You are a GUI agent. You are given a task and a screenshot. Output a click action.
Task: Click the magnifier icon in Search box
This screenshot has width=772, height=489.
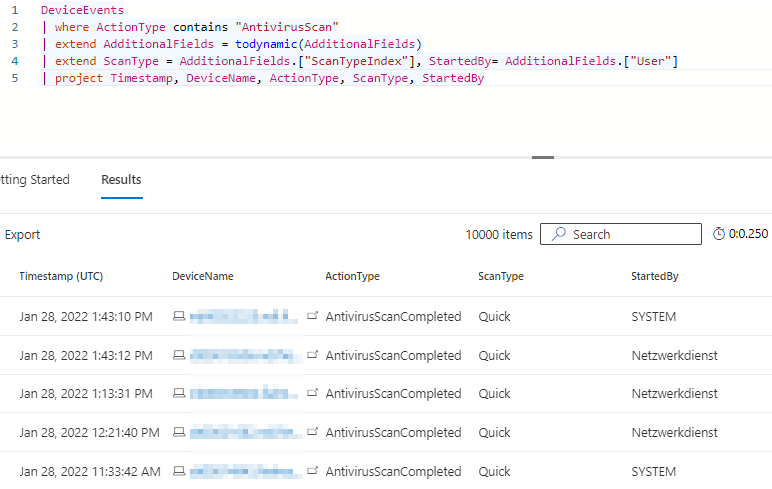coord(558,234)
